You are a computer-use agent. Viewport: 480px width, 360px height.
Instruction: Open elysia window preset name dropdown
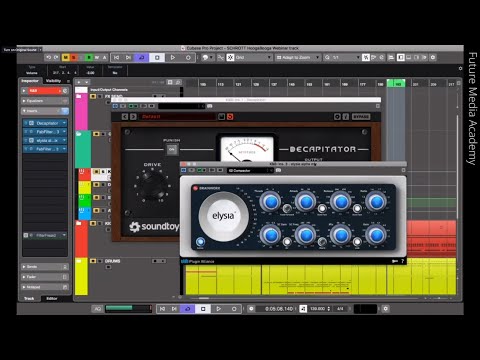pyautogui.click(x=250, y=170)
